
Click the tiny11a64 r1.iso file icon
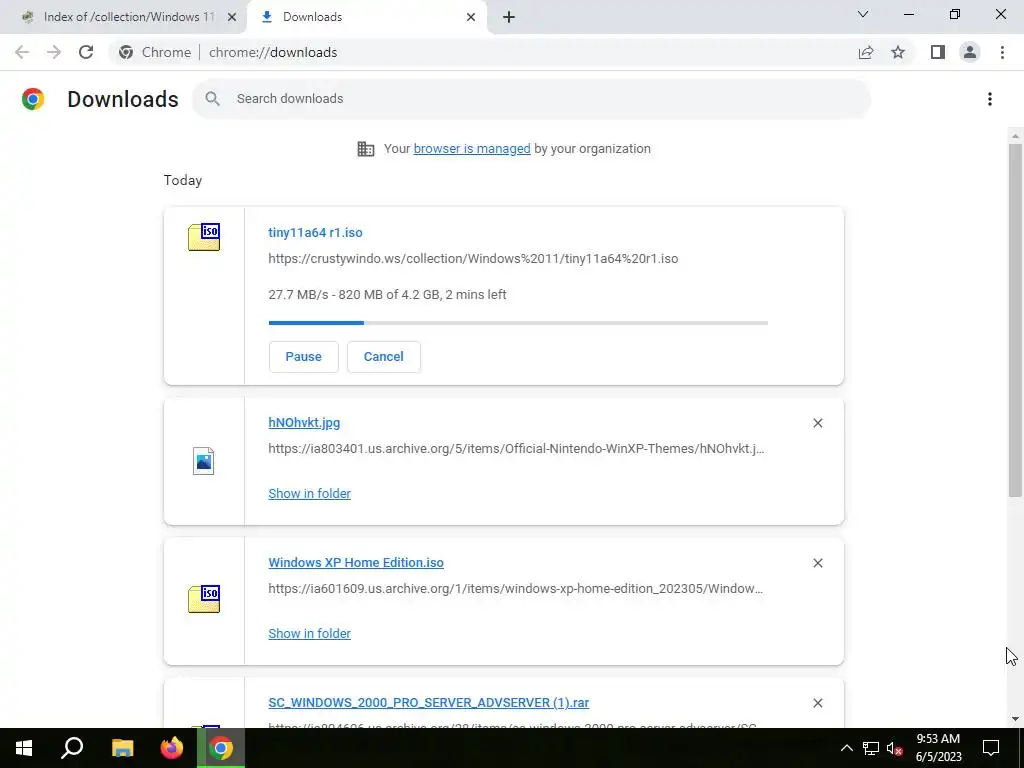[204, 236]
